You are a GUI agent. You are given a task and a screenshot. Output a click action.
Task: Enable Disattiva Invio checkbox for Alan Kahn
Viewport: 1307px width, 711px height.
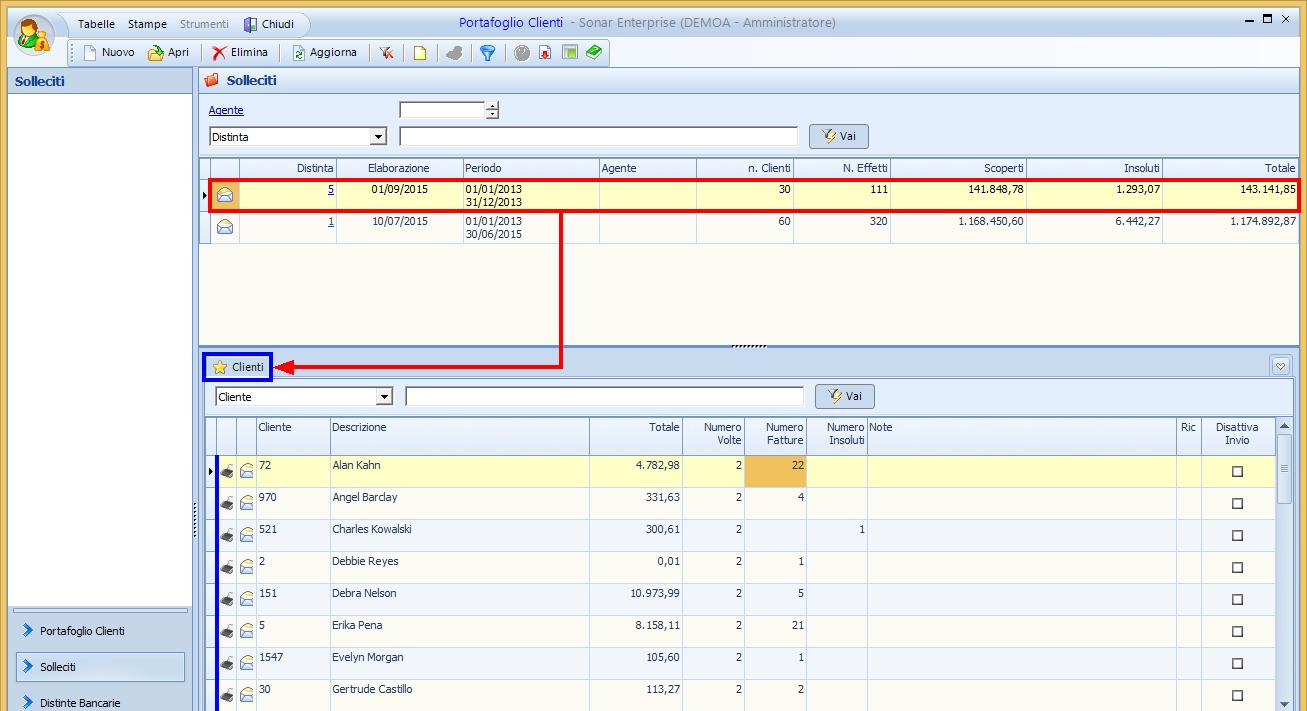tap(1237, 472)
